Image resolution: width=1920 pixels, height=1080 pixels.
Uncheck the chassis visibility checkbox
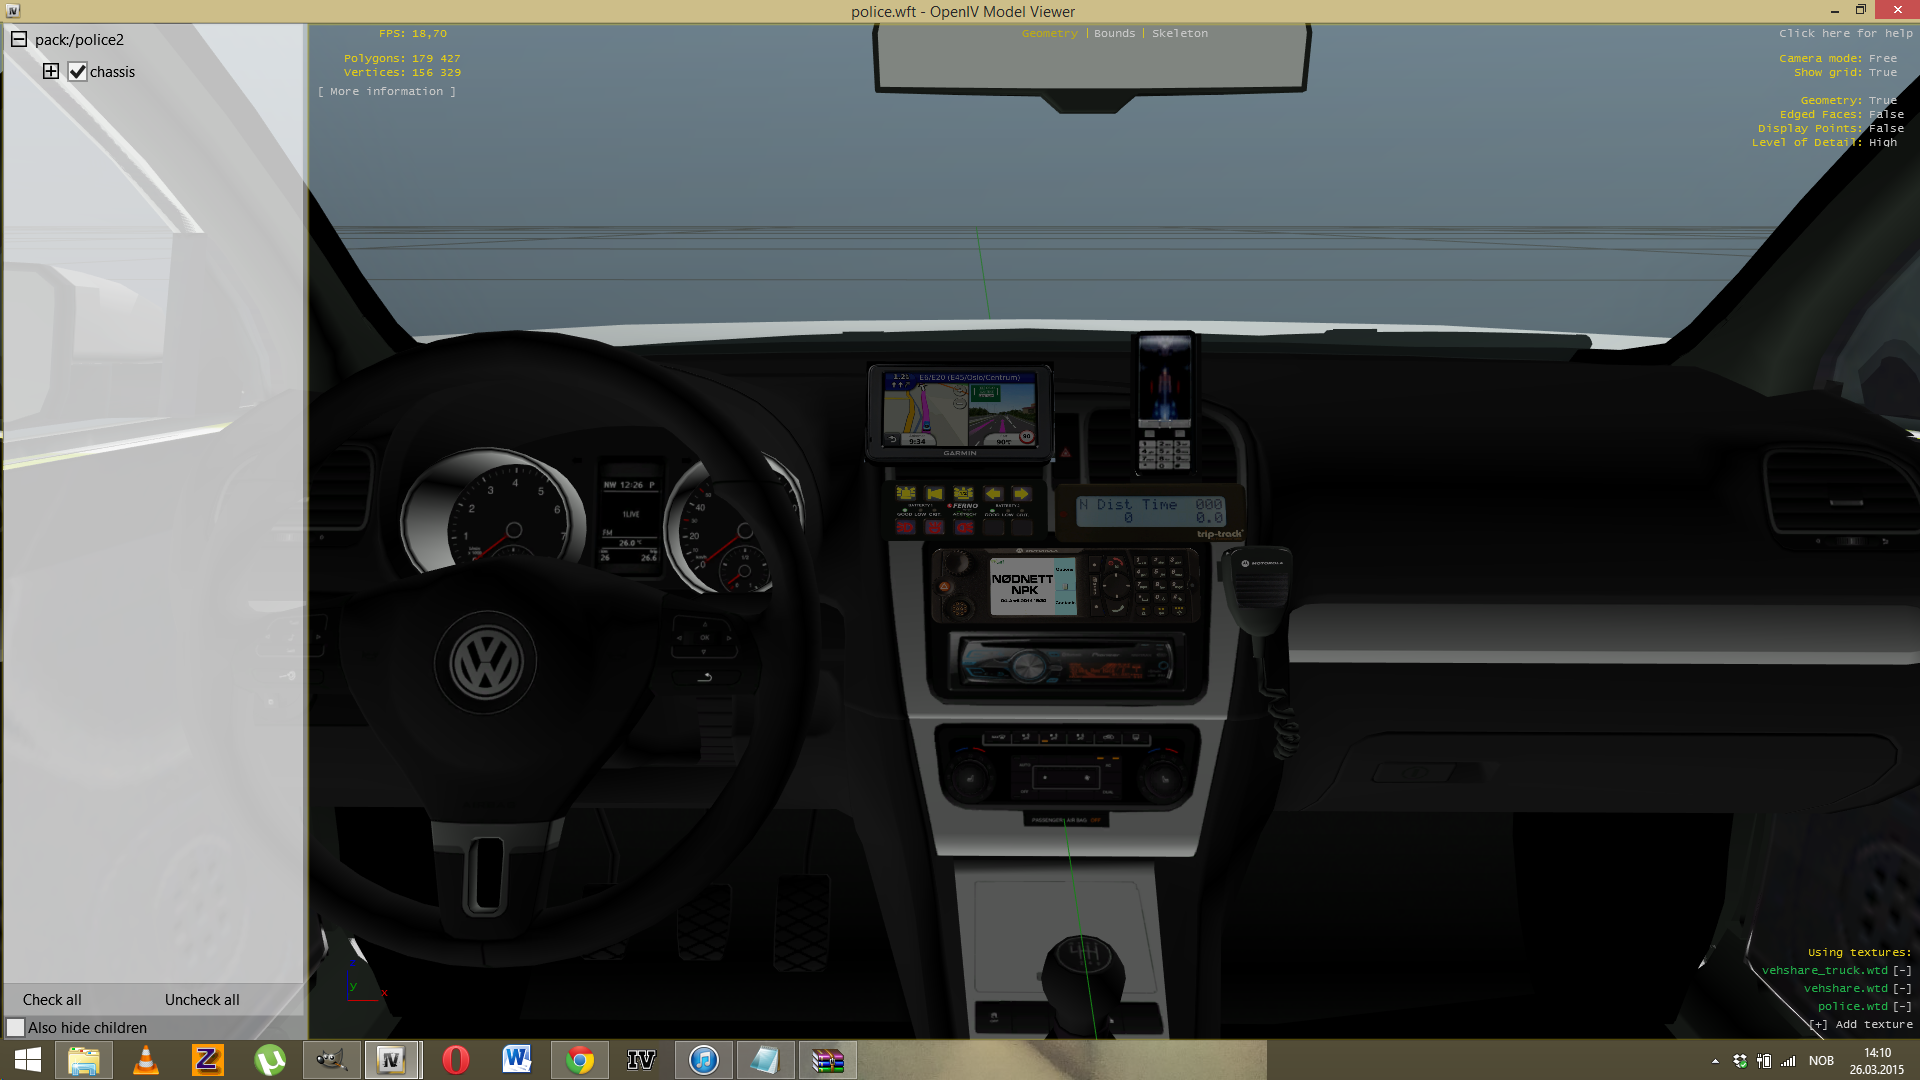point(77,71)
